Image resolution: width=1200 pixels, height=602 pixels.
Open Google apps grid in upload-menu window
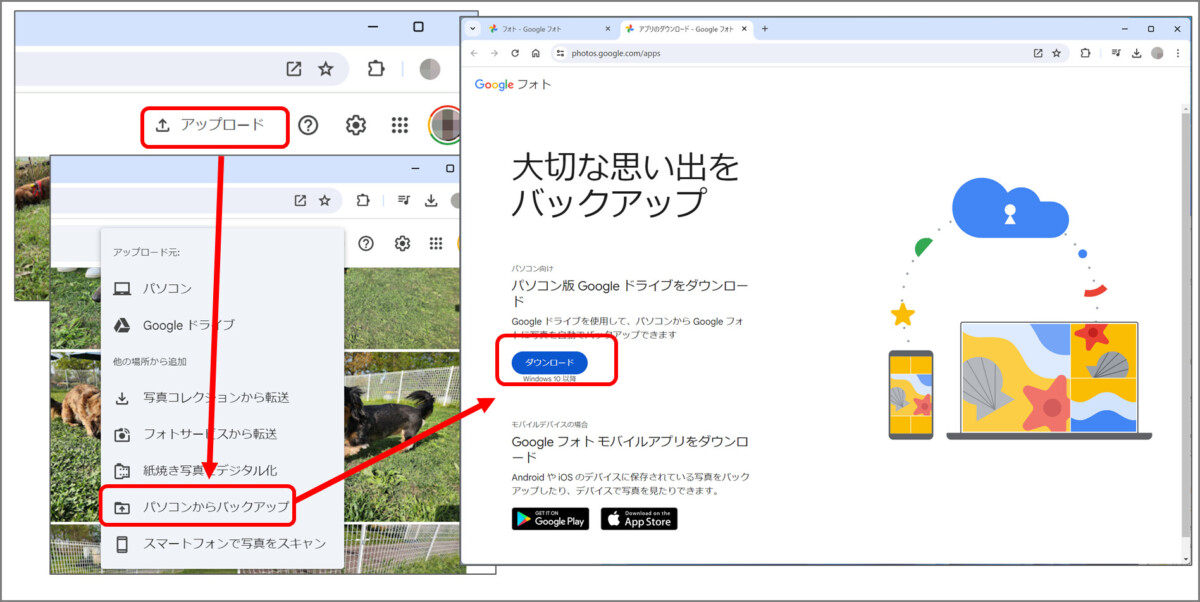pos(436,243)
